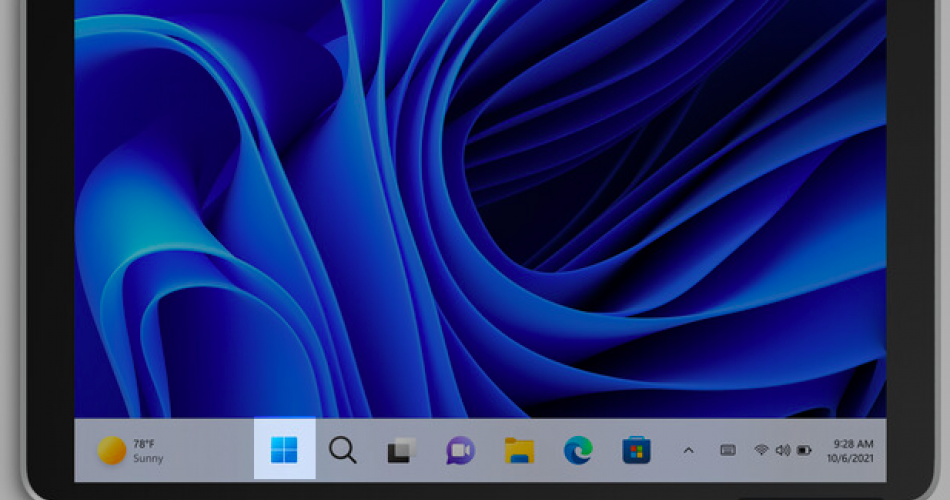This screenshot has width=950, height=500.
Task: Open Task View from taskbar
Action: point(401,450)
